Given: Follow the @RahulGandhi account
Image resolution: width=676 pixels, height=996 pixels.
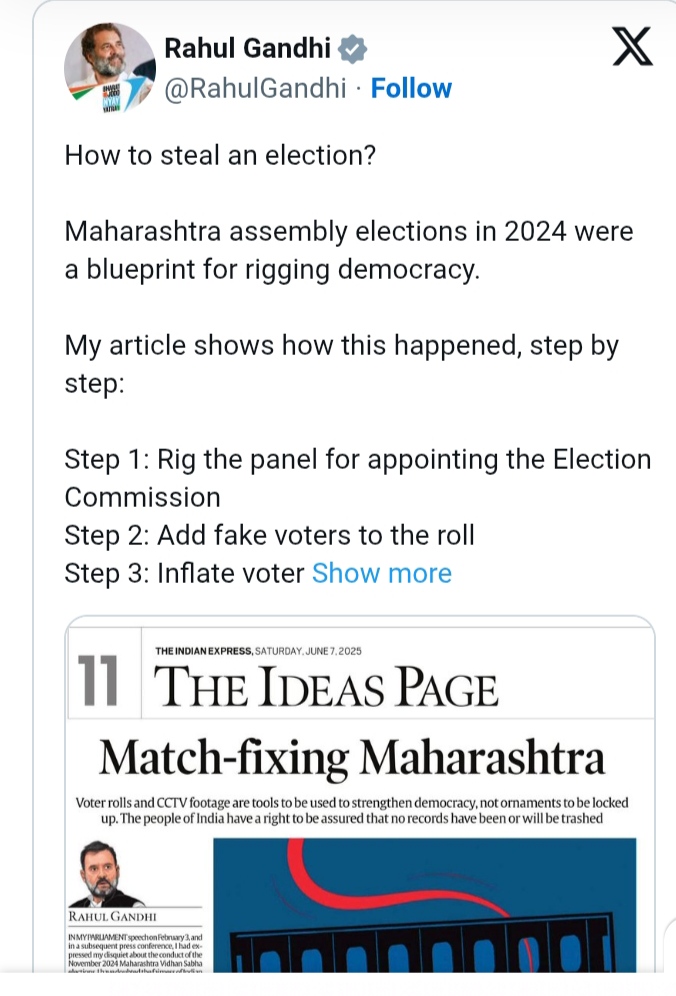Looking at the screenshot, I should pyautogui.click(x=411, y=88).
